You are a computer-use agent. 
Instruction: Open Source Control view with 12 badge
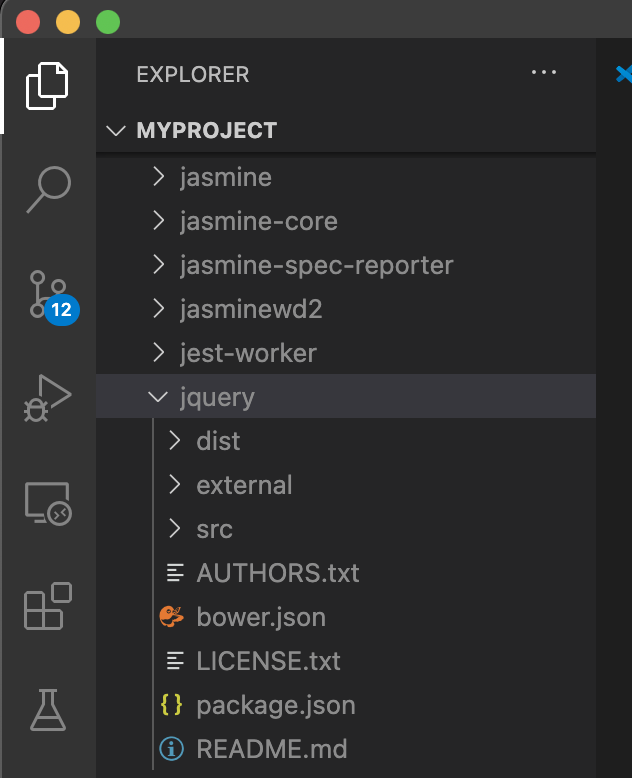[x=54, y=298]
